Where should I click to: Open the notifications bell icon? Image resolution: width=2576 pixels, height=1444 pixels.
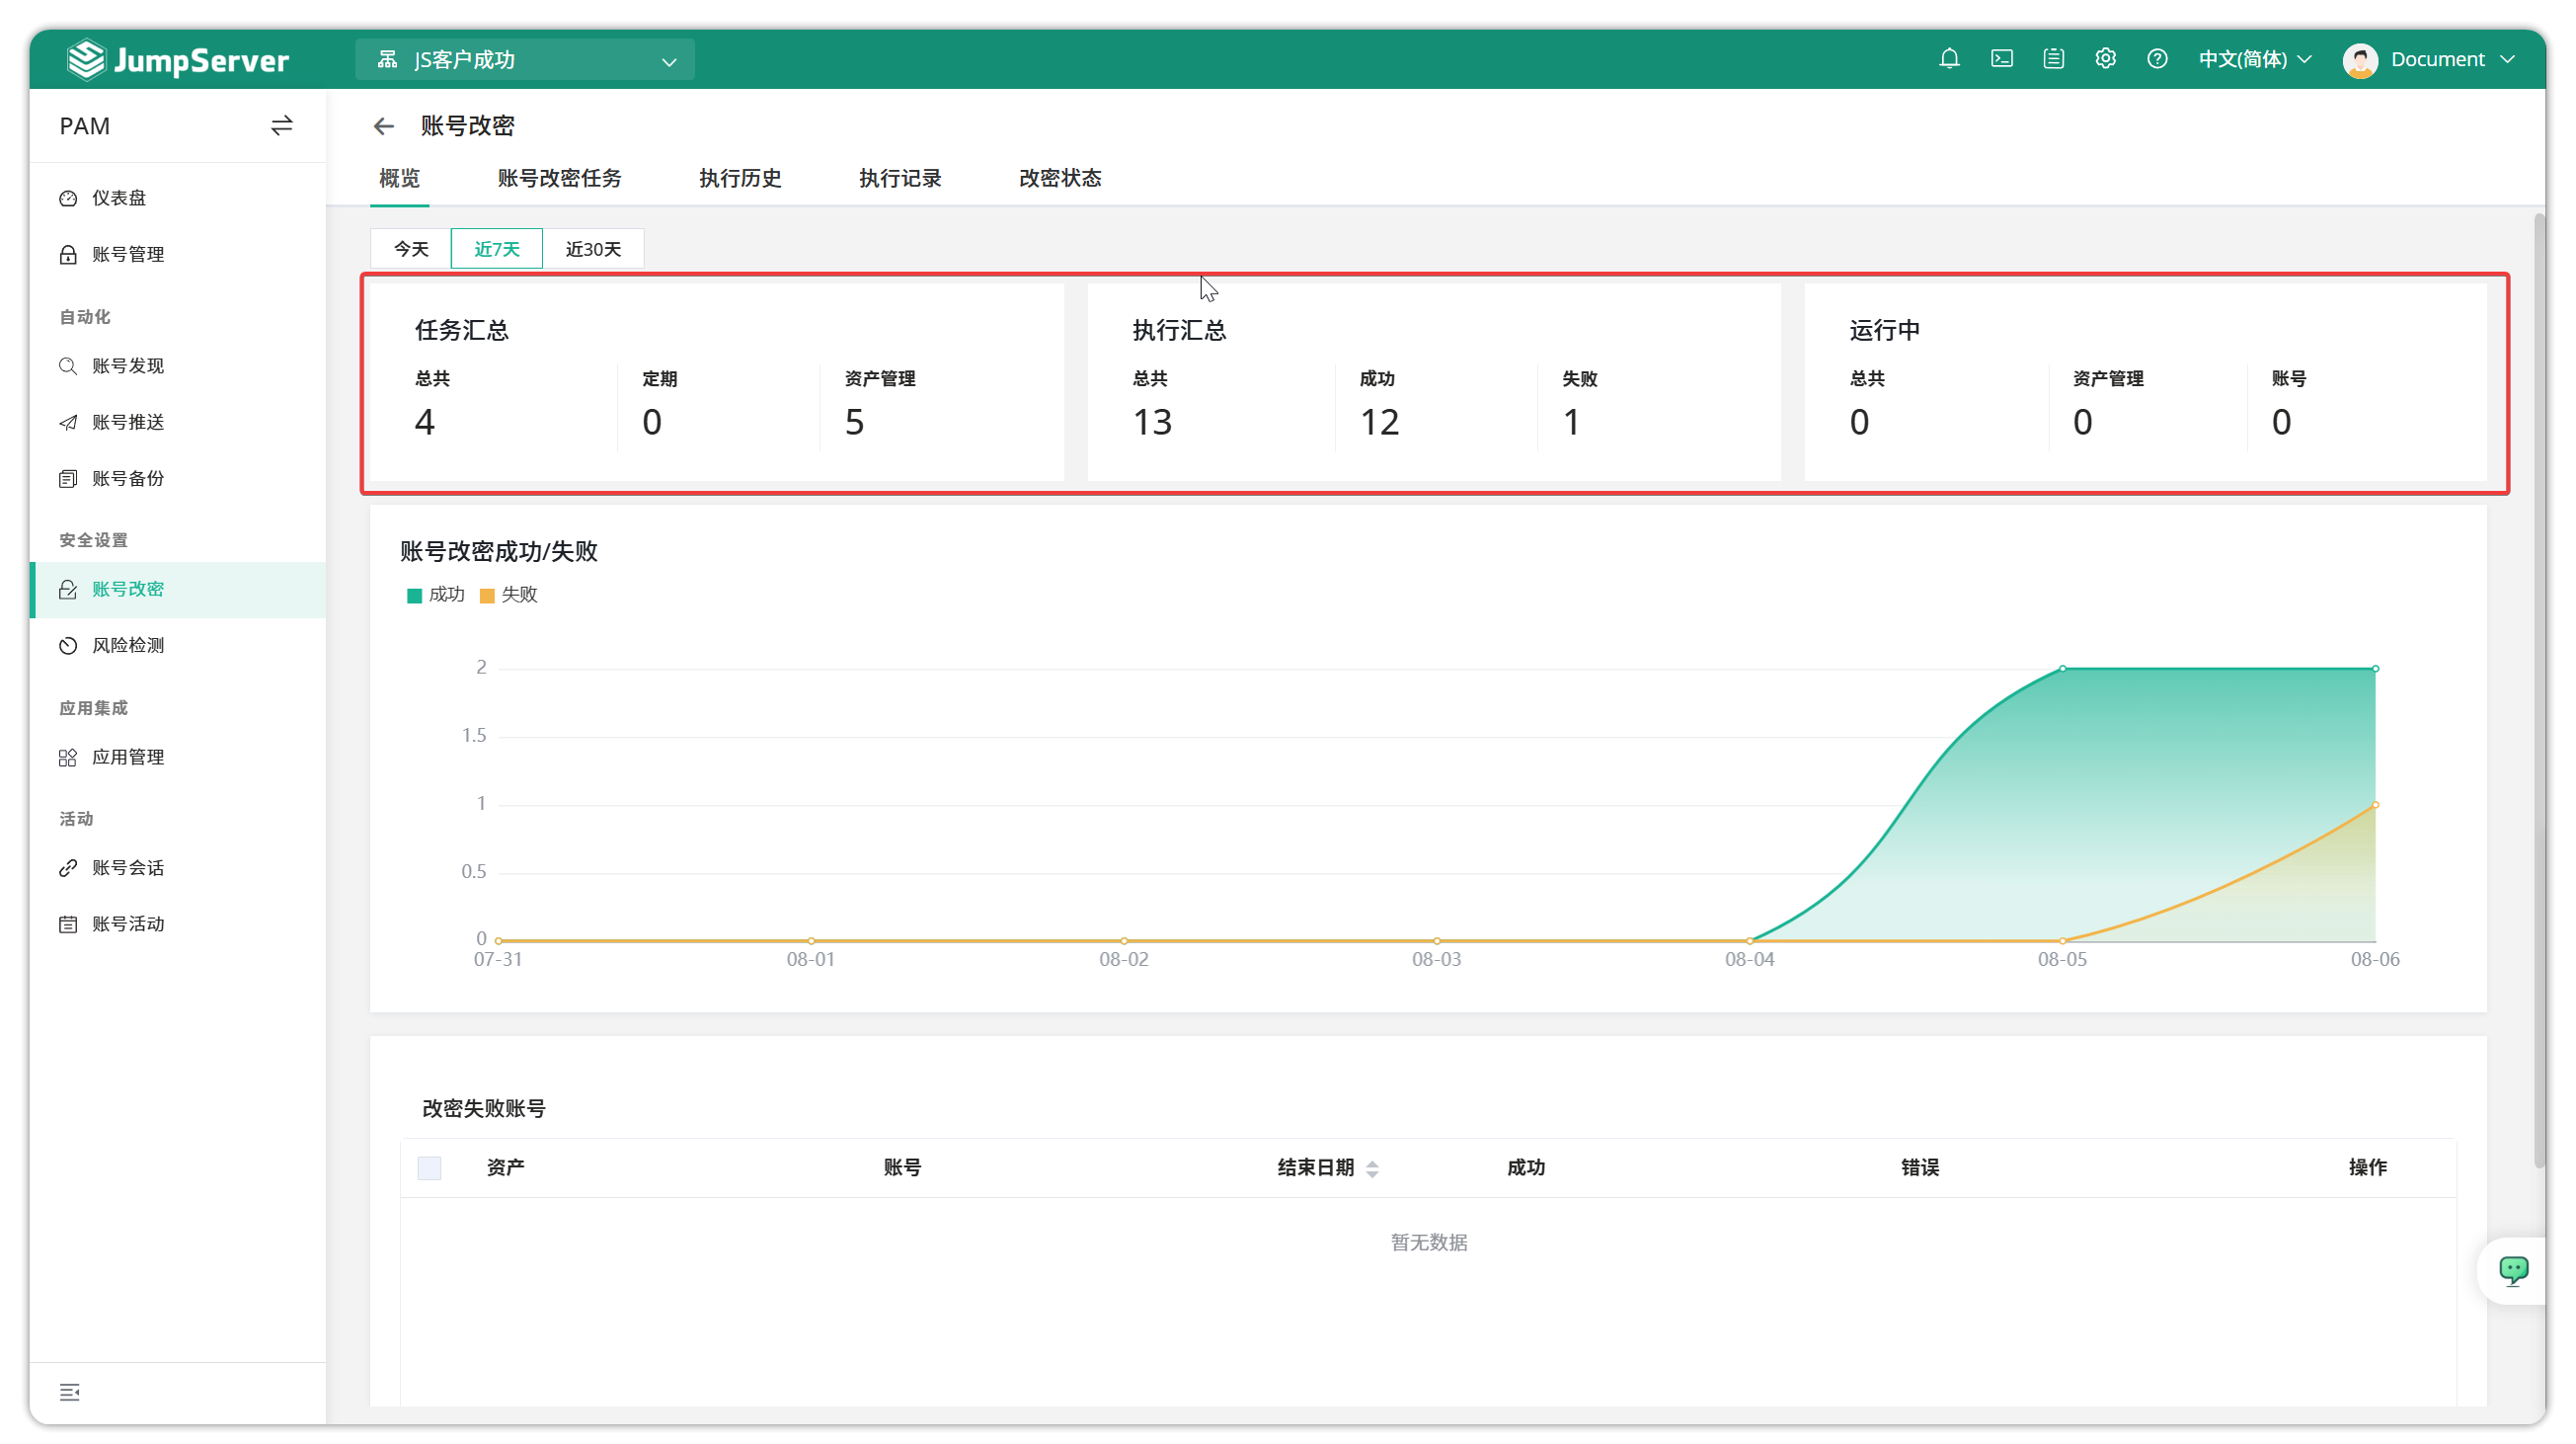(x=1949, y=59)
